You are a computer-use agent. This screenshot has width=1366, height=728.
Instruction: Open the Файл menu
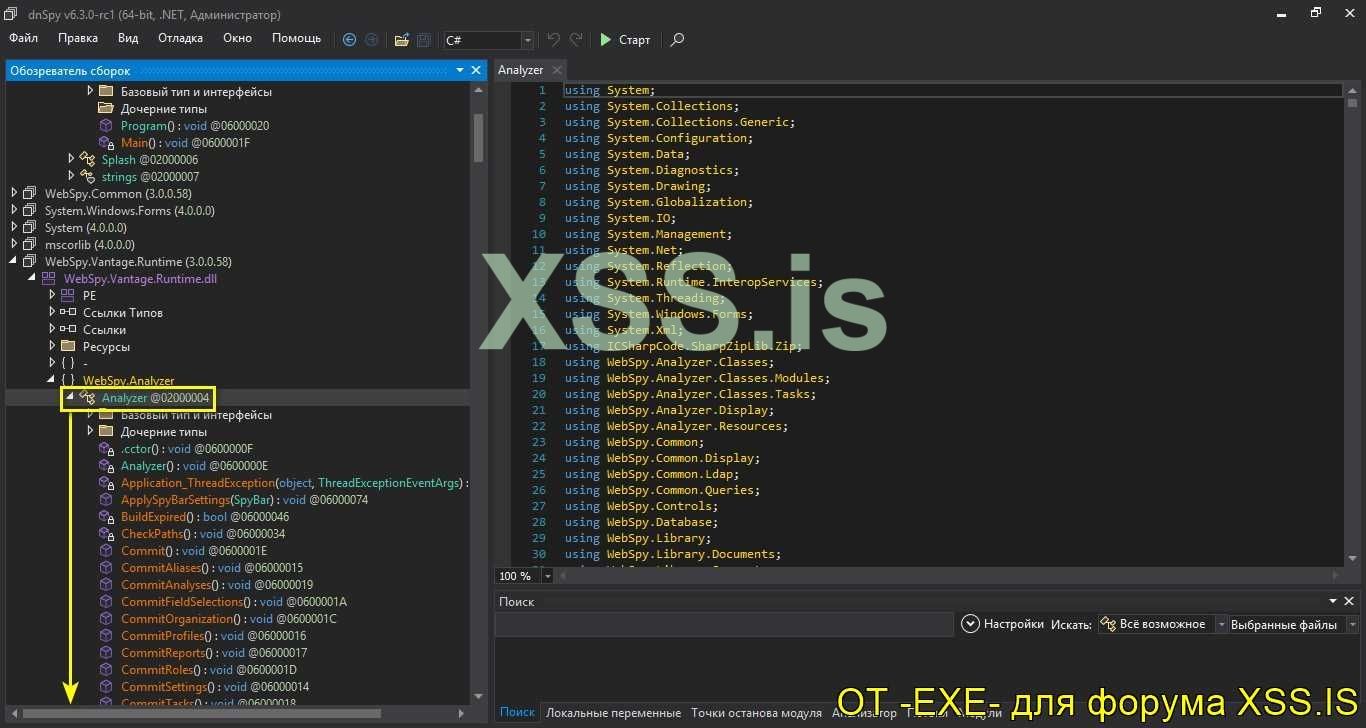(24, 38)
